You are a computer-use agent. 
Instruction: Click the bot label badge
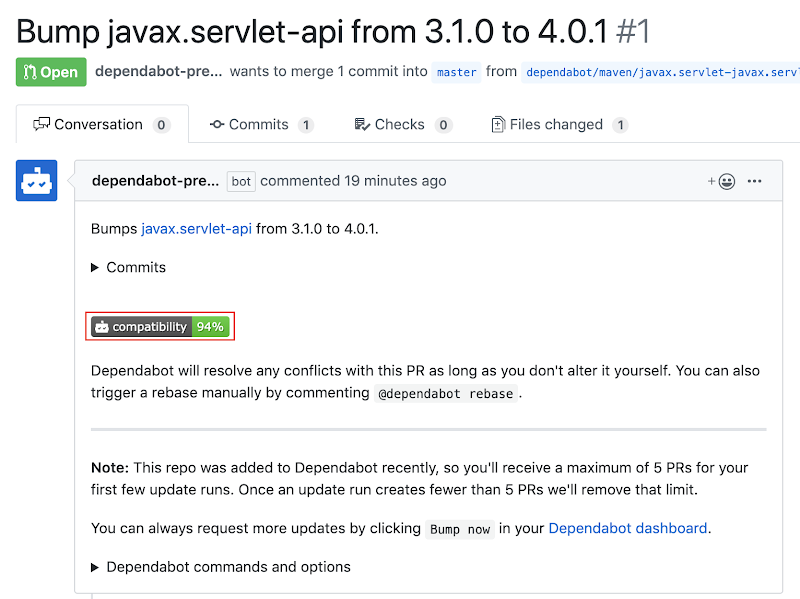click(x=241, y=182)
